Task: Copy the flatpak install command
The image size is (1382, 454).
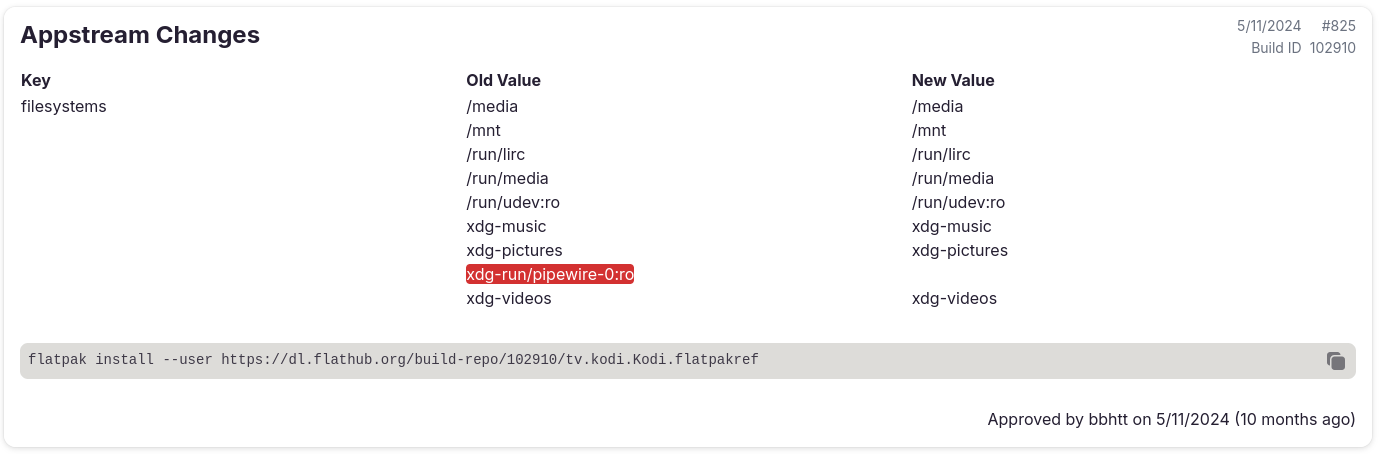Action: [1335, 361]
